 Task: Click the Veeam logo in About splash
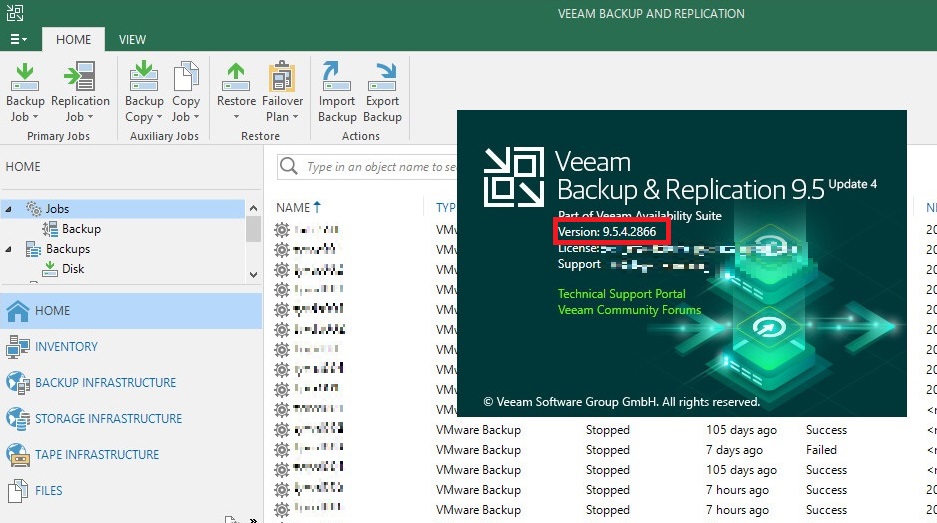[513, 177]
